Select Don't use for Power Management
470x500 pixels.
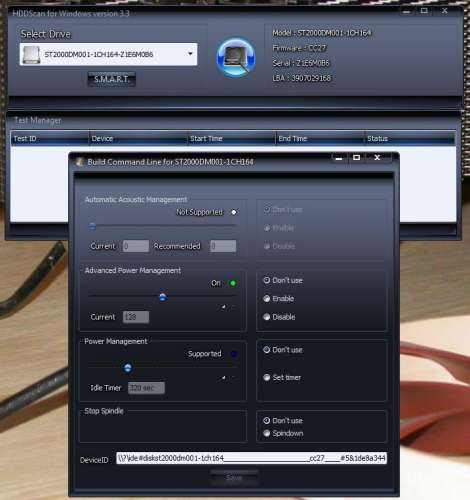click(283, 350)
